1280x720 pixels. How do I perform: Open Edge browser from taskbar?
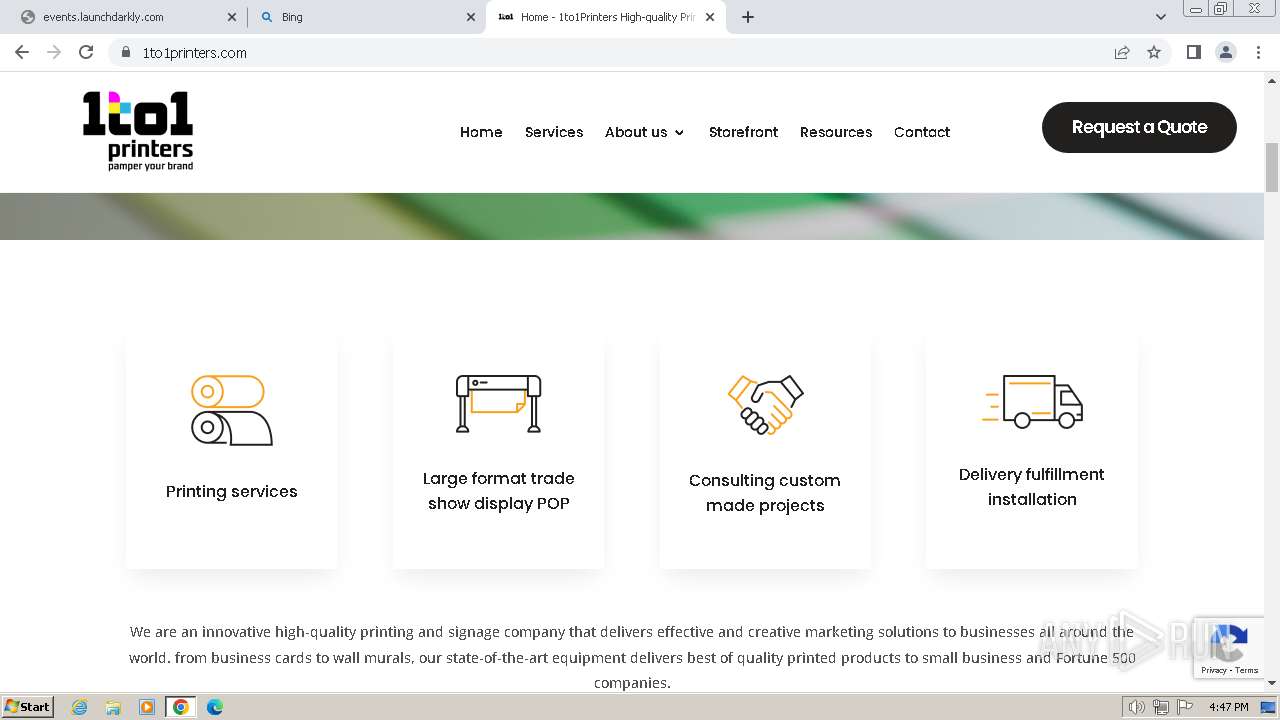[x=215, y=707]
